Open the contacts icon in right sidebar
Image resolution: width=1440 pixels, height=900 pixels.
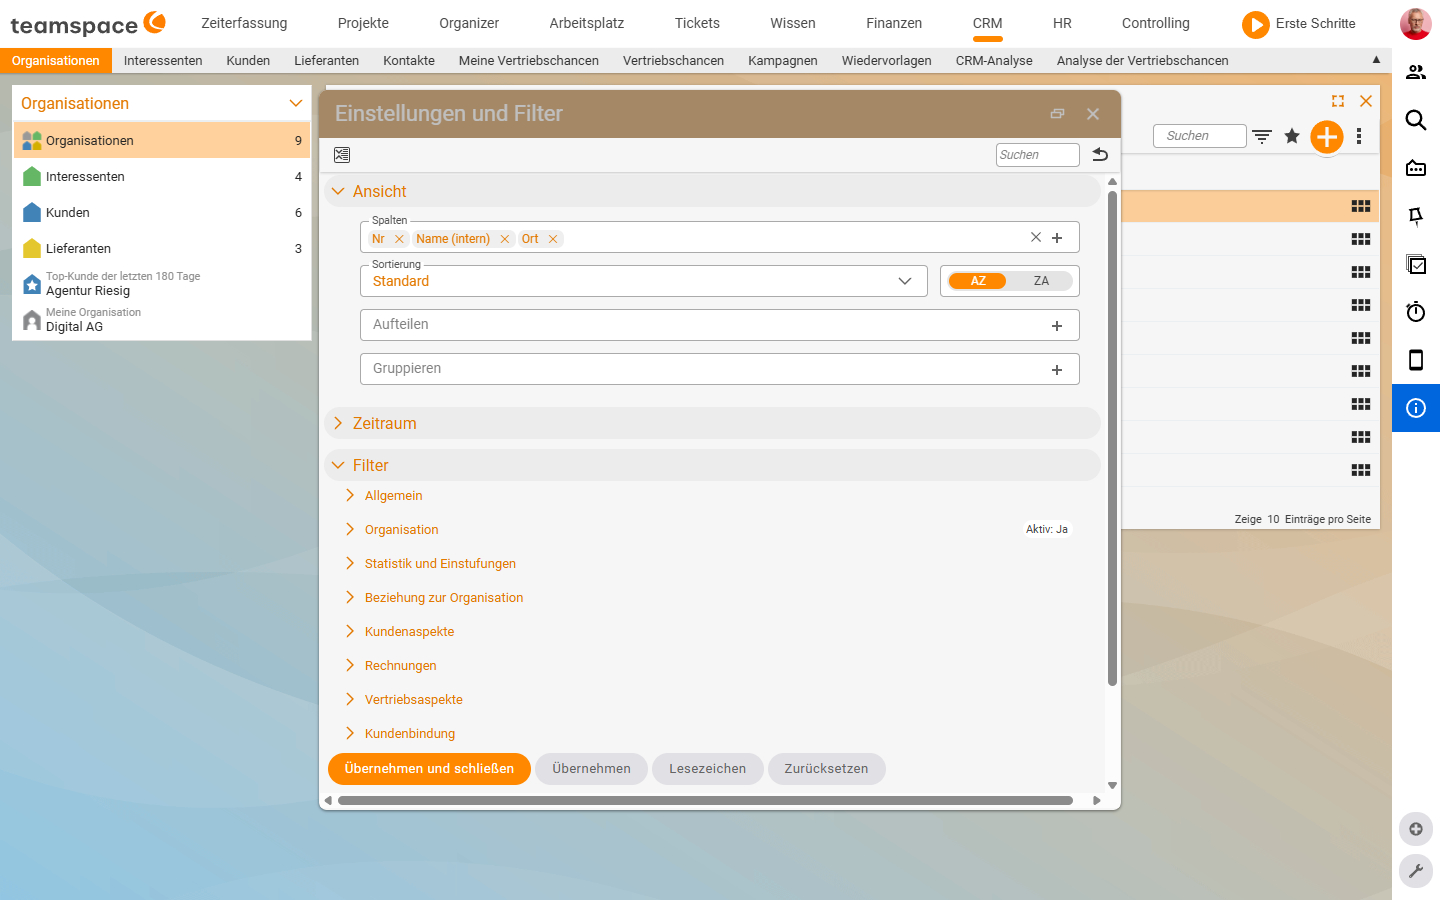pos(1416,72)
